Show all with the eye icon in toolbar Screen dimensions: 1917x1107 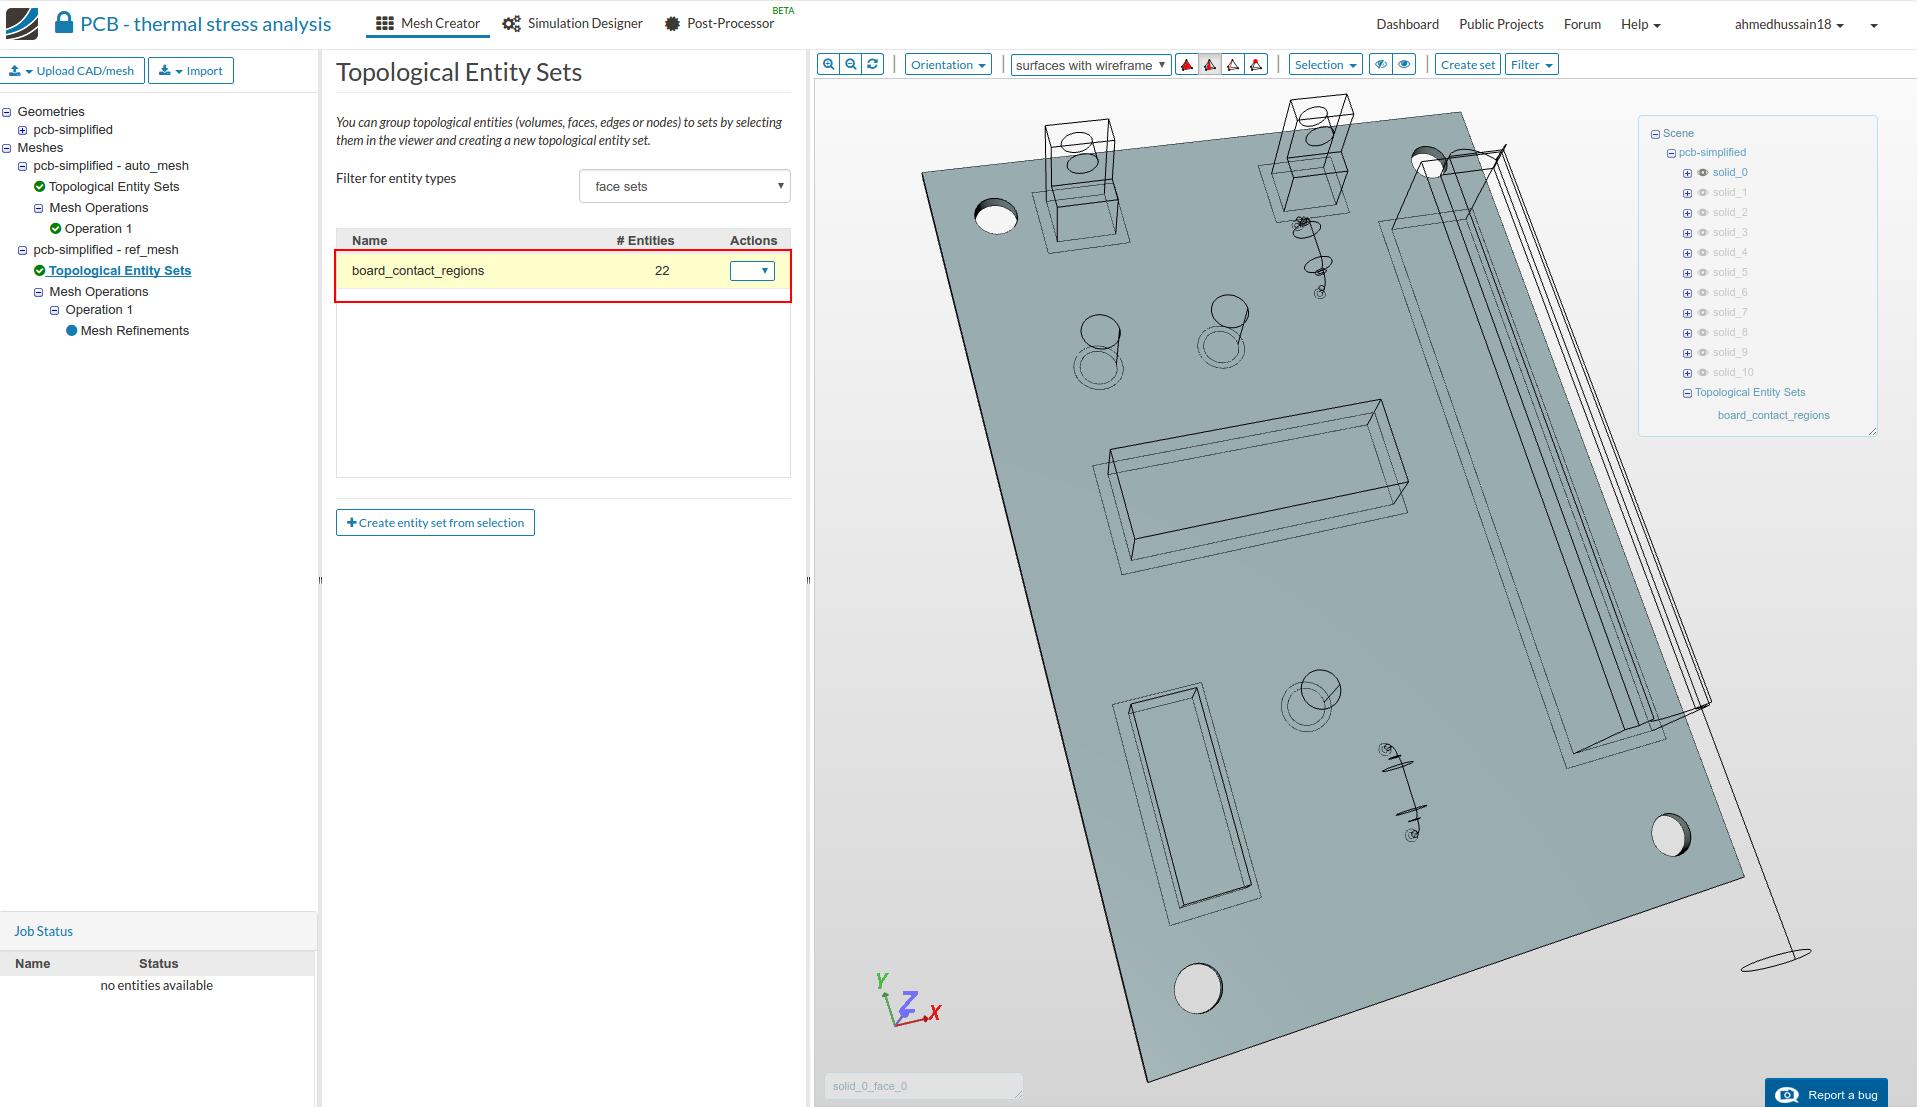click(x=1405, y=65)
